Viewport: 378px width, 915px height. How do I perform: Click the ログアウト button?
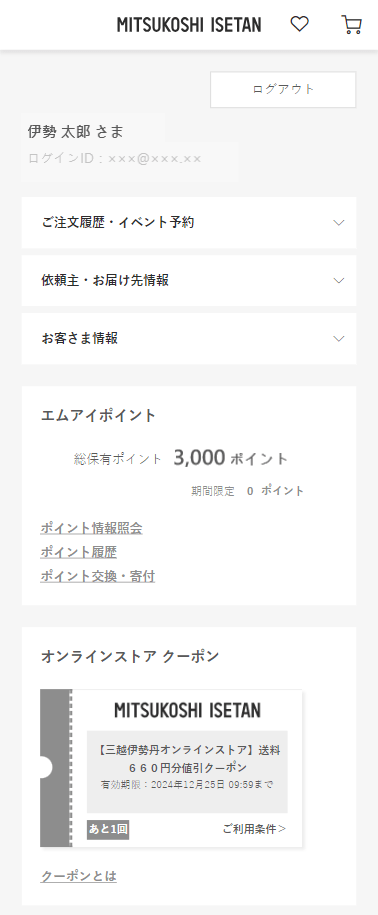(283, 89)
